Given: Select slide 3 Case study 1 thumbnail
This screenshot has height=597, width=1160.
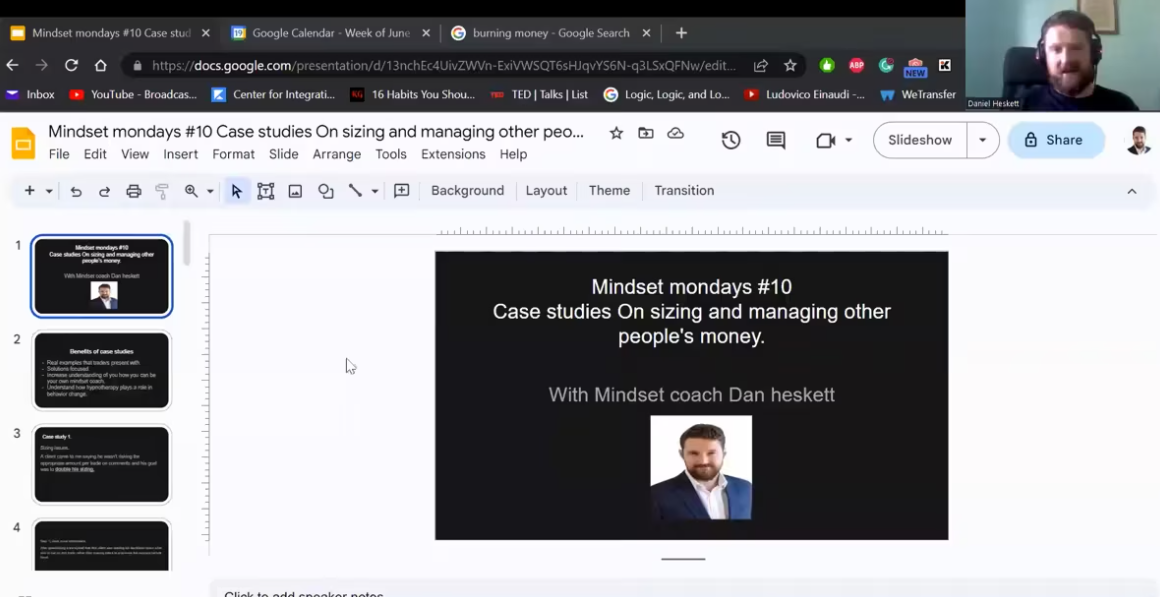Looking at the screenshot, I should tap(101, 464).
